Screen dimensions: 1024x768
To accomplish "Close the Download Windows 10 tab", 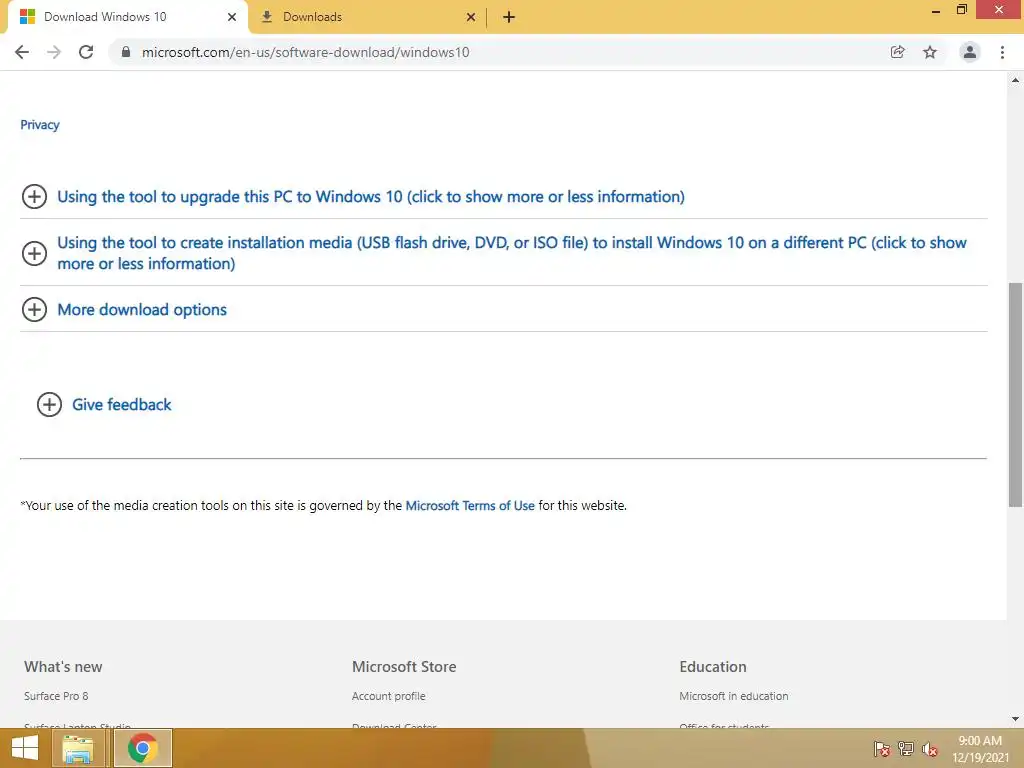I will tap(232, 17).
